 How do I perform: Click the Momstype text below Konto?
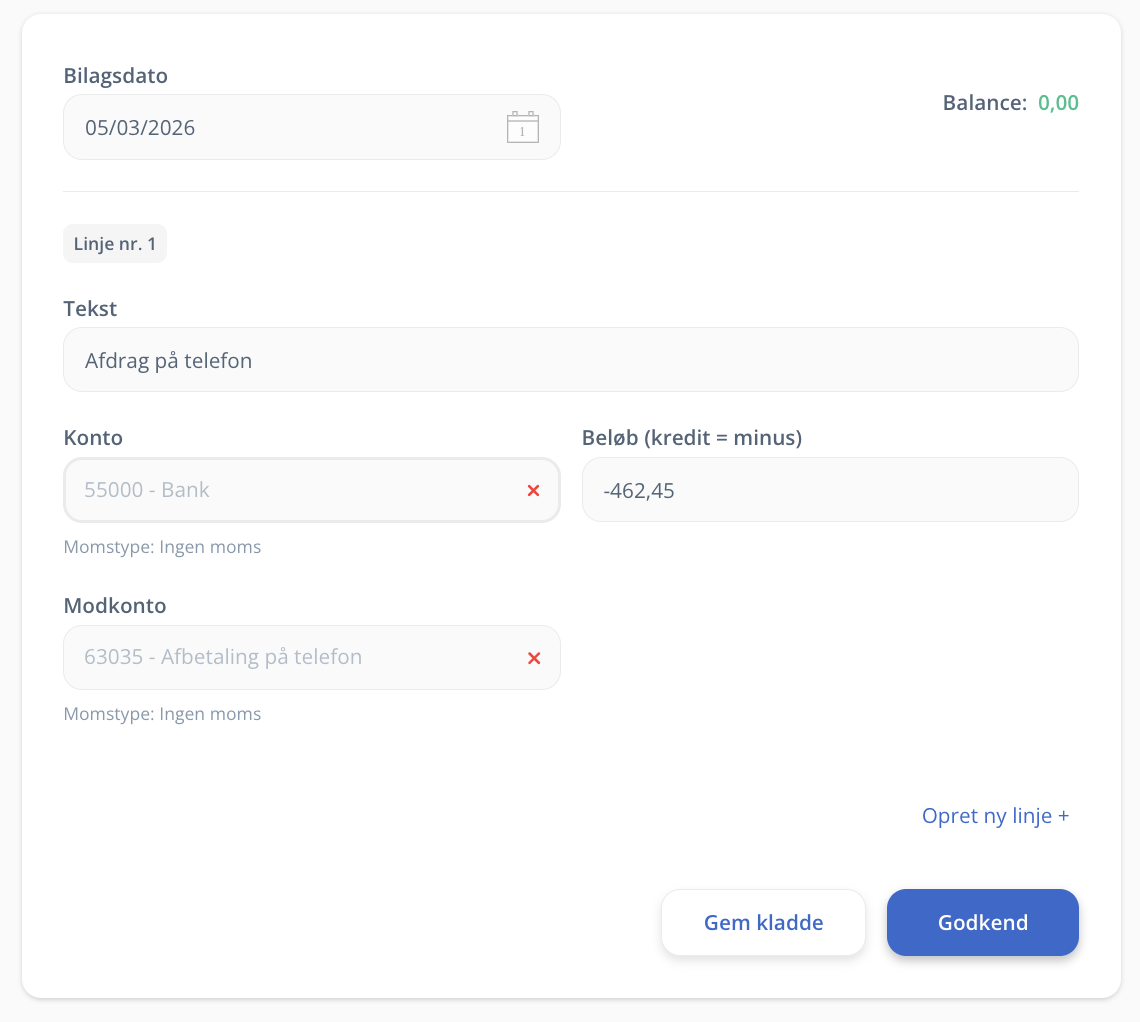click(x=162, y=547)
